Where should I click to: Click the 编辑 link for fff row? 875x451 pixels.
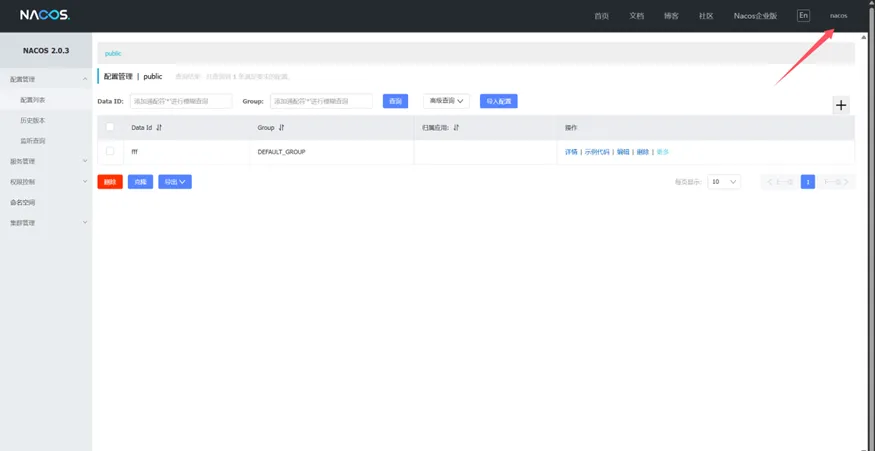(x=623, y=152)
